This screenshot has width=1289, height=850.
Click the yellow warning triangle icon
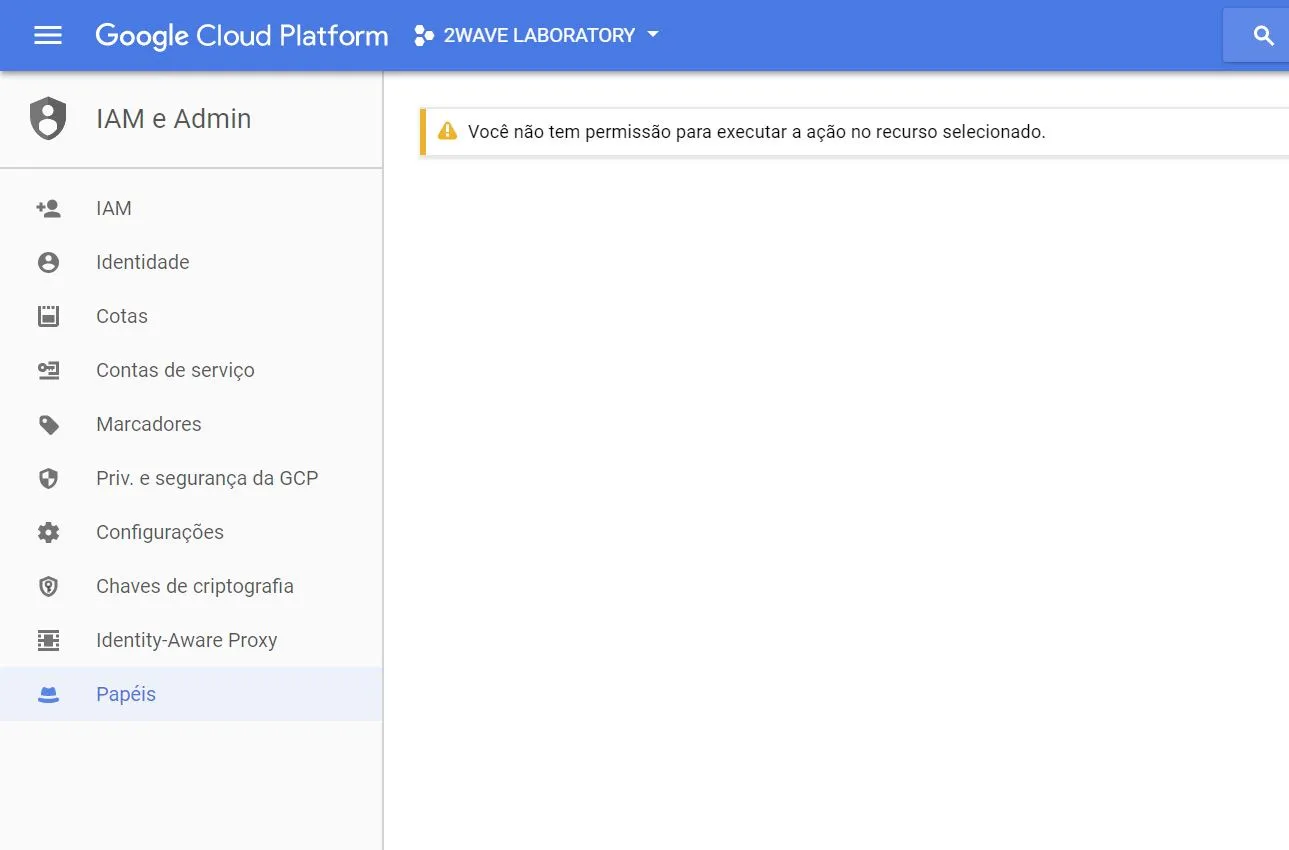pos(447,131)
